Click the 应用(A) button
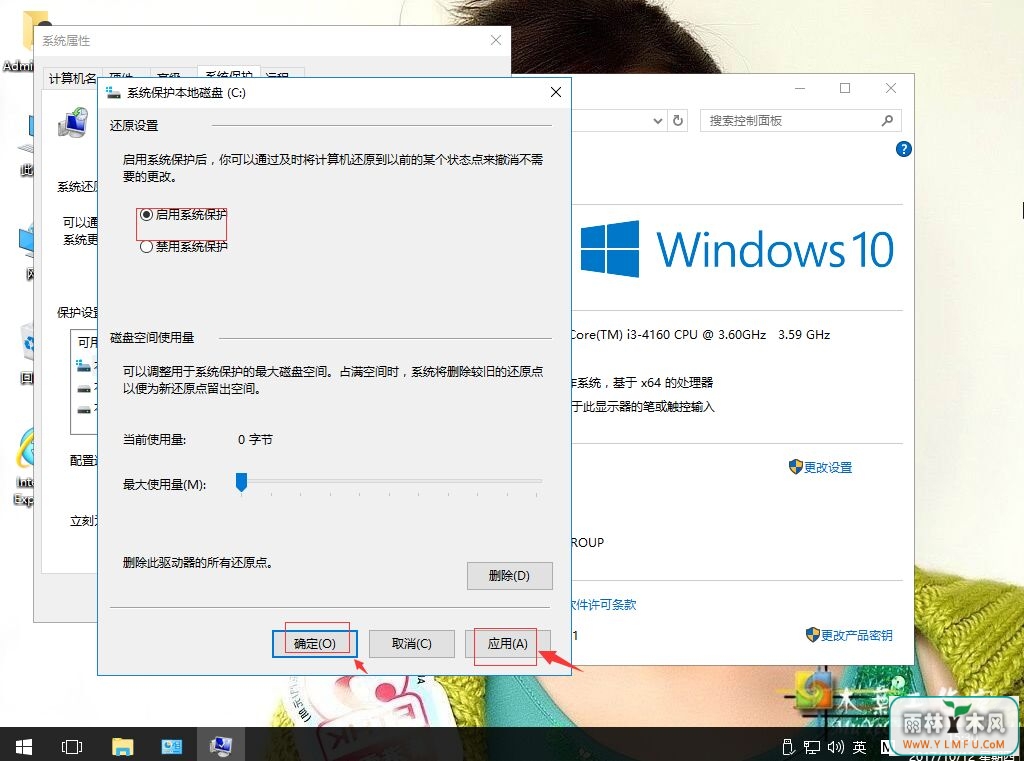The image size is (1024, 761). pyautogui.click(x=507, y=643)
